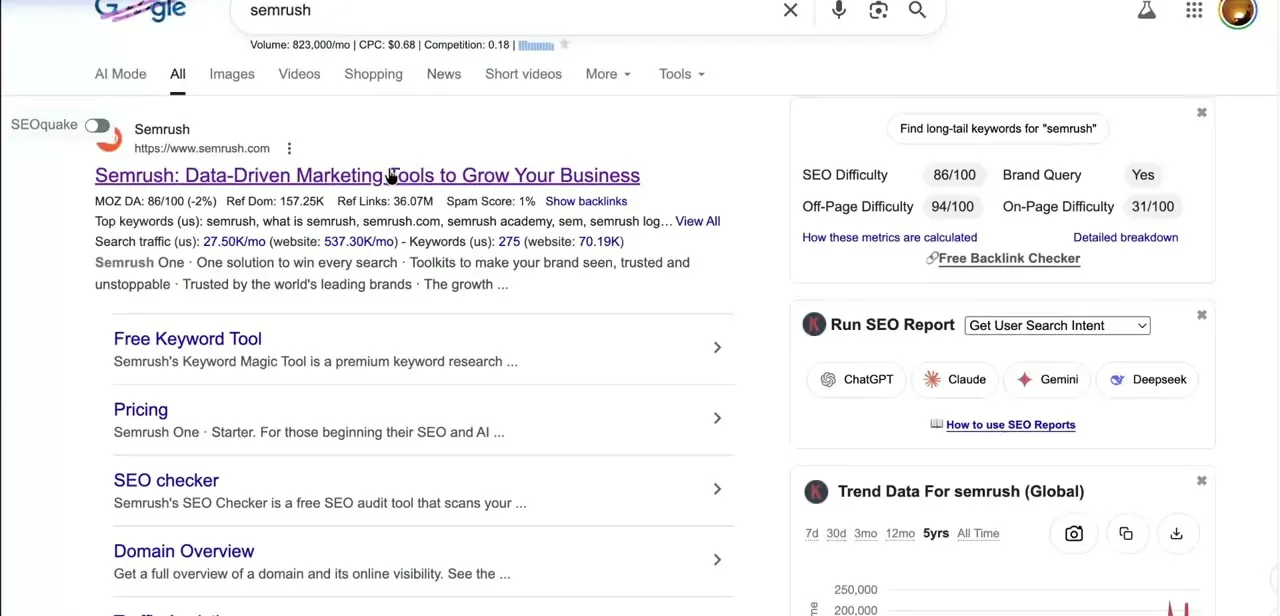This screenshot has width=1280, height=616.
Task: Close the Trend Data widget
Action: point(1202,482)
